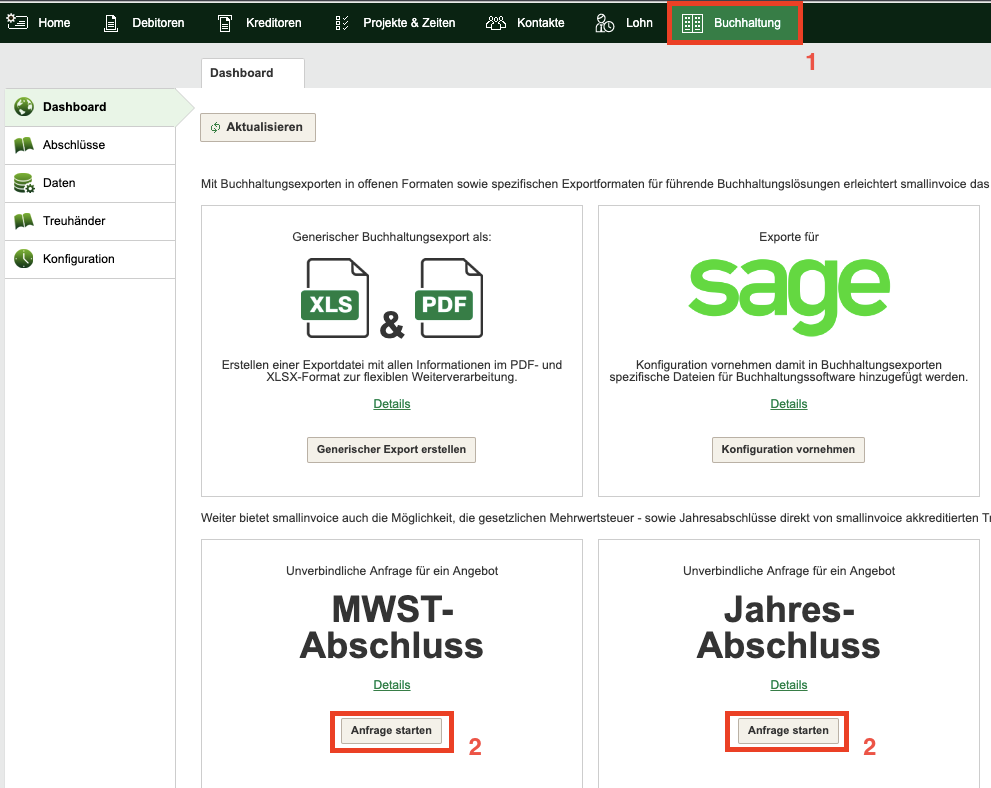
Task: Click the sage 'Konfiguration vornehmen damit' description text
Action: 789,371
